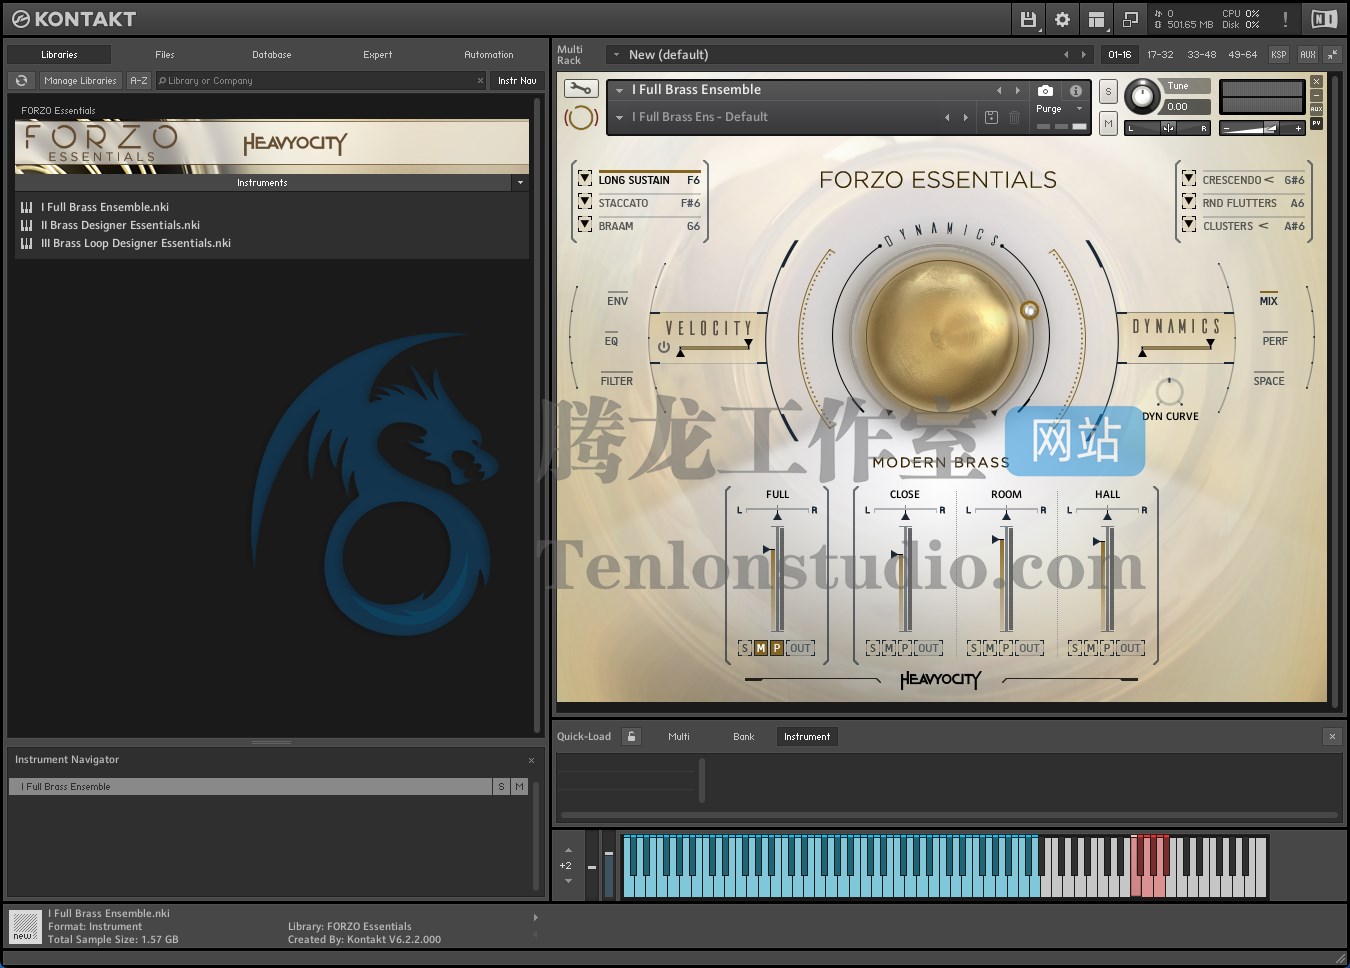Open Kontakt options via the gear icon
The height and width of the screenshot is (968, 1350).
[x=1062, y=19]
